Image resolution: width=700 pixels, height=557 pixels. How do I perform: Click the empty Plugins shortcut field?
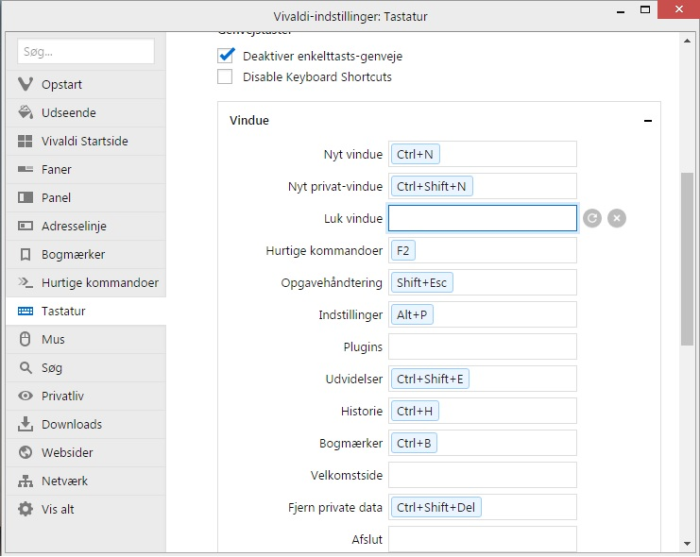pyautogui.click(x=482, y=347)
